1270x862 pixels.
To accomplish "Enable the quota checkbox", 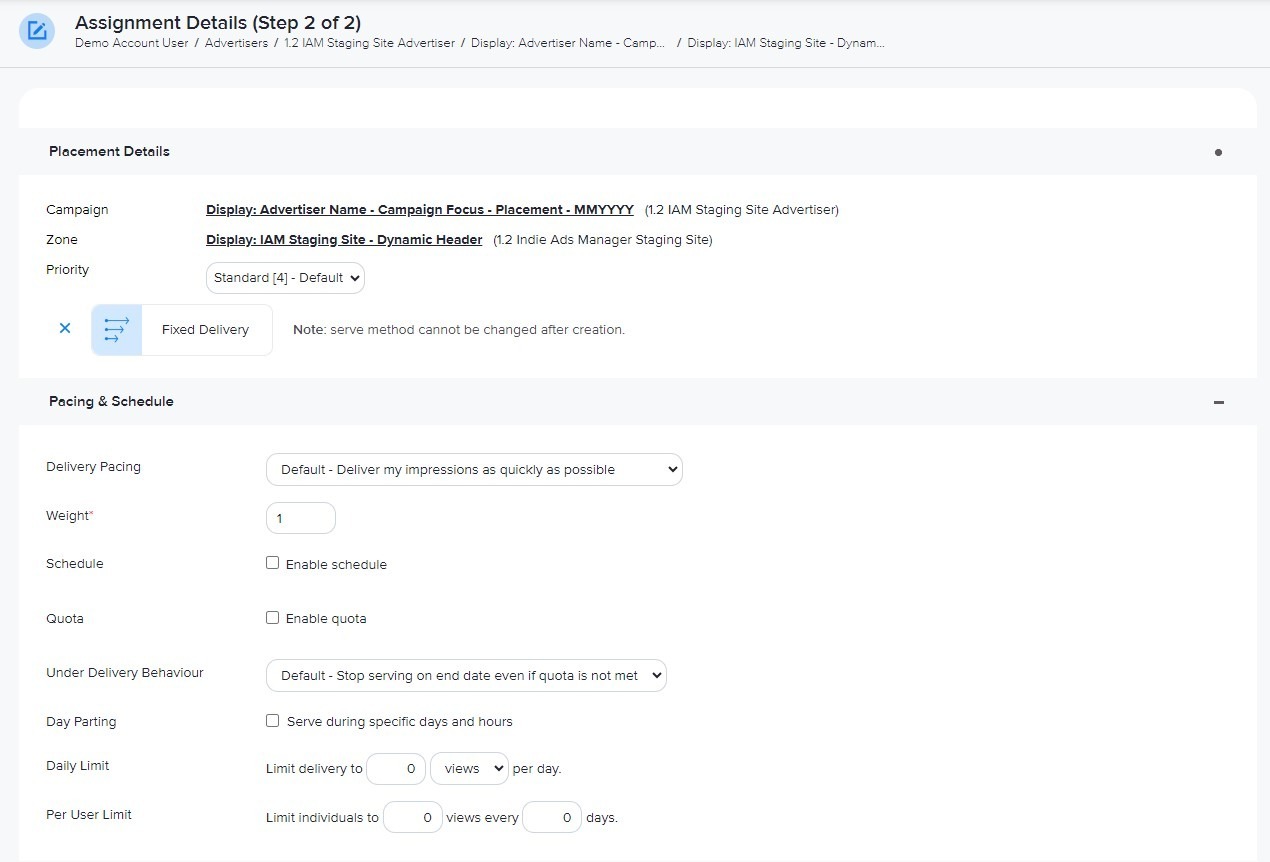I will click(x=272, y=618).
